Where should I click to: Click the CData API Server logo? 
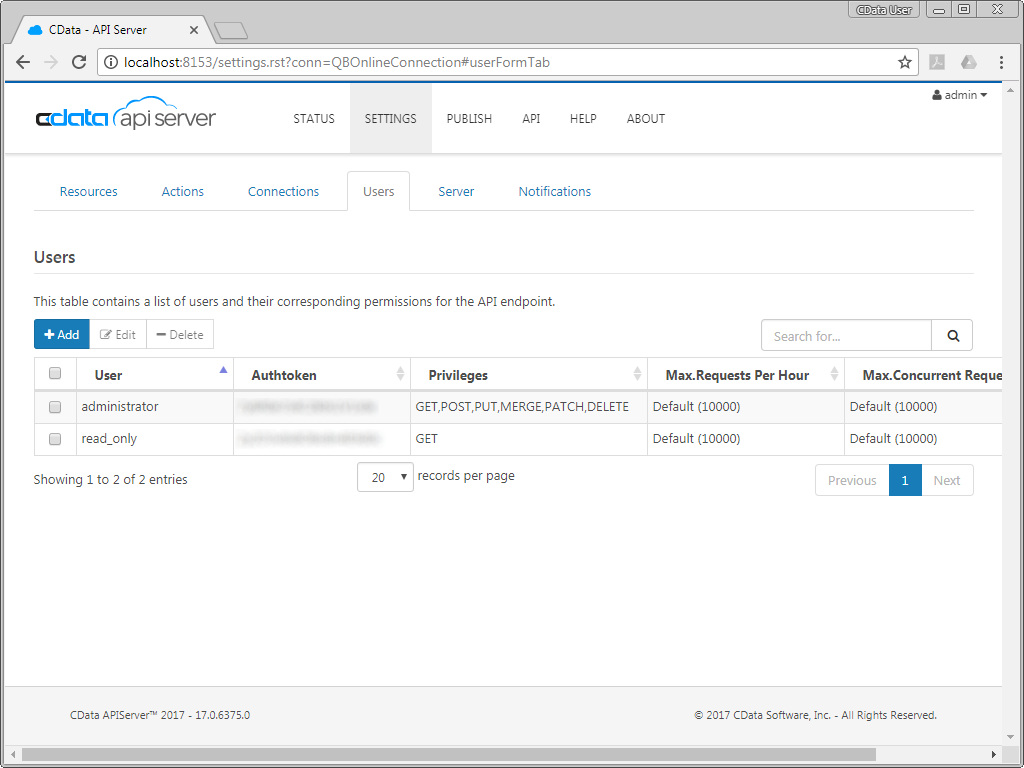[126, 117]
